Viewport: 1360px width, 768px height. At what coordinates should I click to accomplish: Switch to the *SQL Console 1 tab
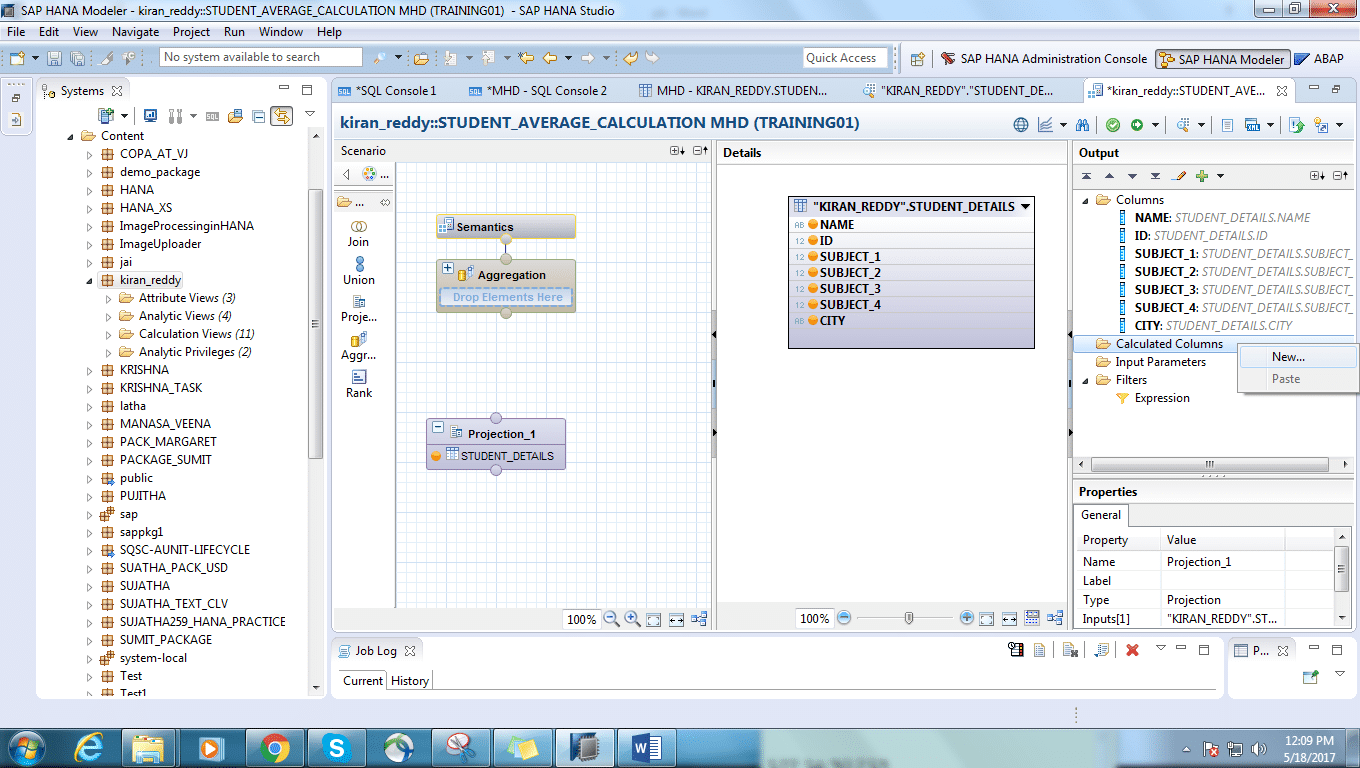click(x=397, y=90)
